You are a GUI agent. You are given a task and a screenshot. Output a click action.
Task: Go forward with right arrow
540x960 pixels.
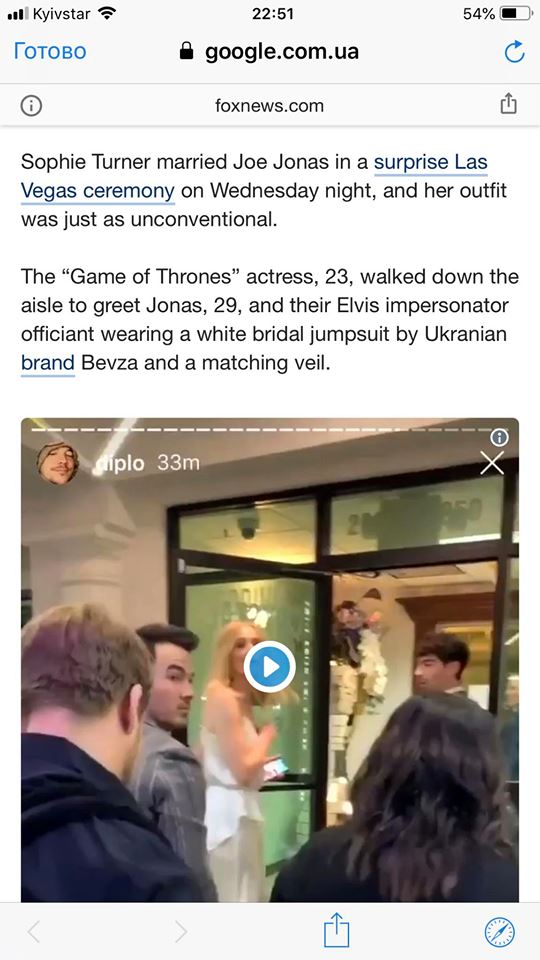click(x=181, y=932)
